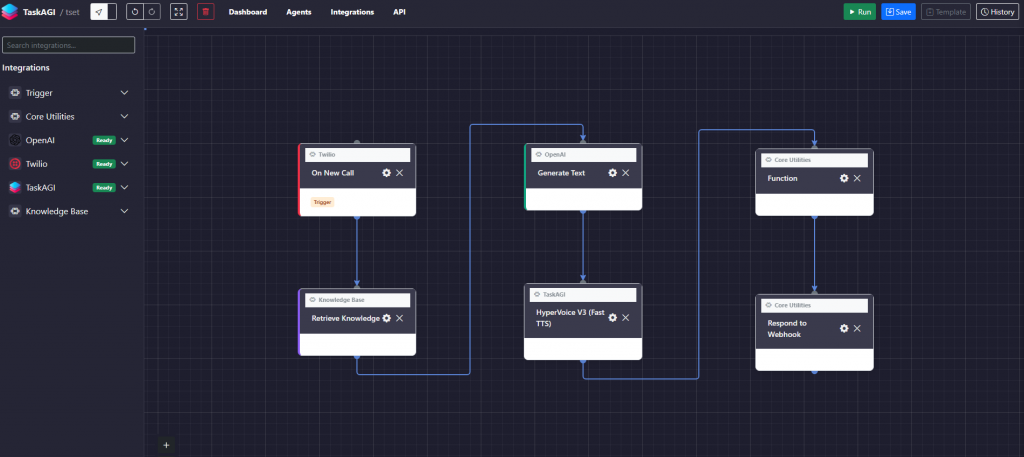Remove the Generate Text node
The height and width of the screenshot is (457, 1024).
click(x=626, y=173)
